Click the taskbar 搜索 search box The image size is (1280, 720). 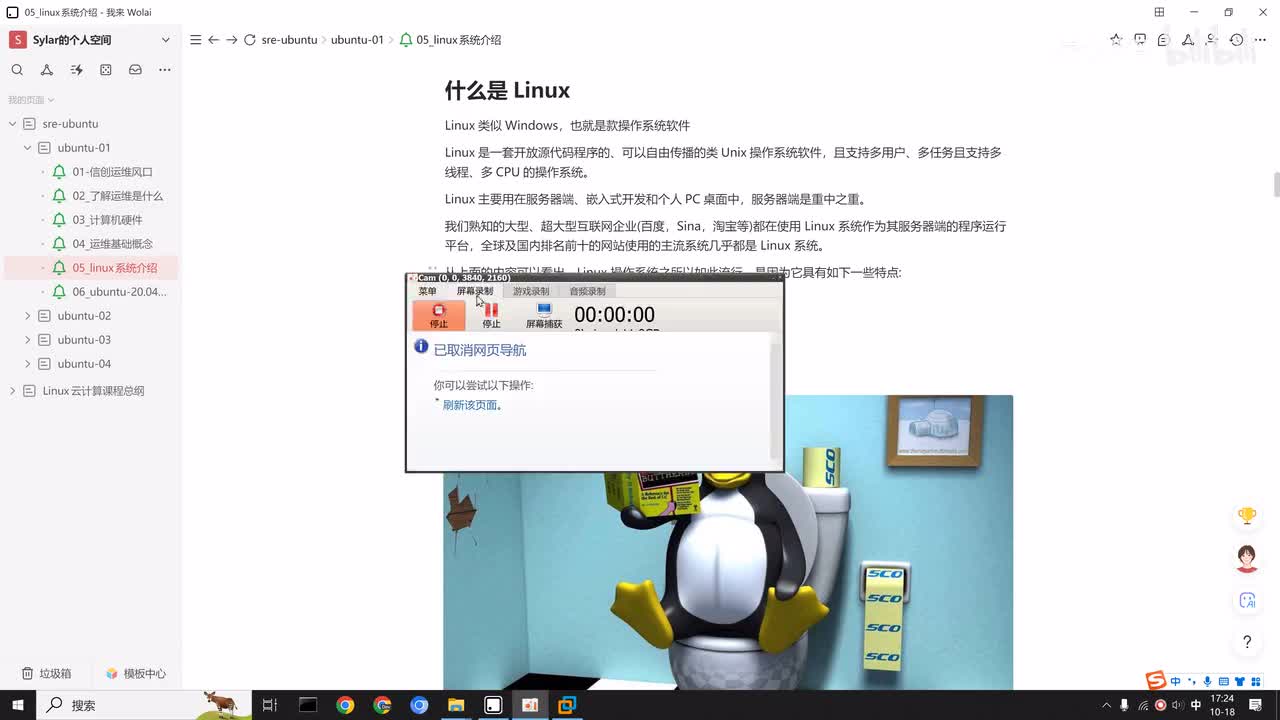pyautogui.click(x=145, y=705)
